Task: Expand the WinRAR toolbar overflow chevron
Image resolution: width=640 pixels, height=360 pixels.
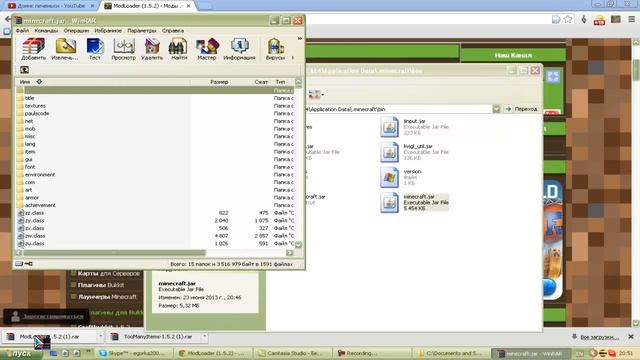Action: pos(300,38)
